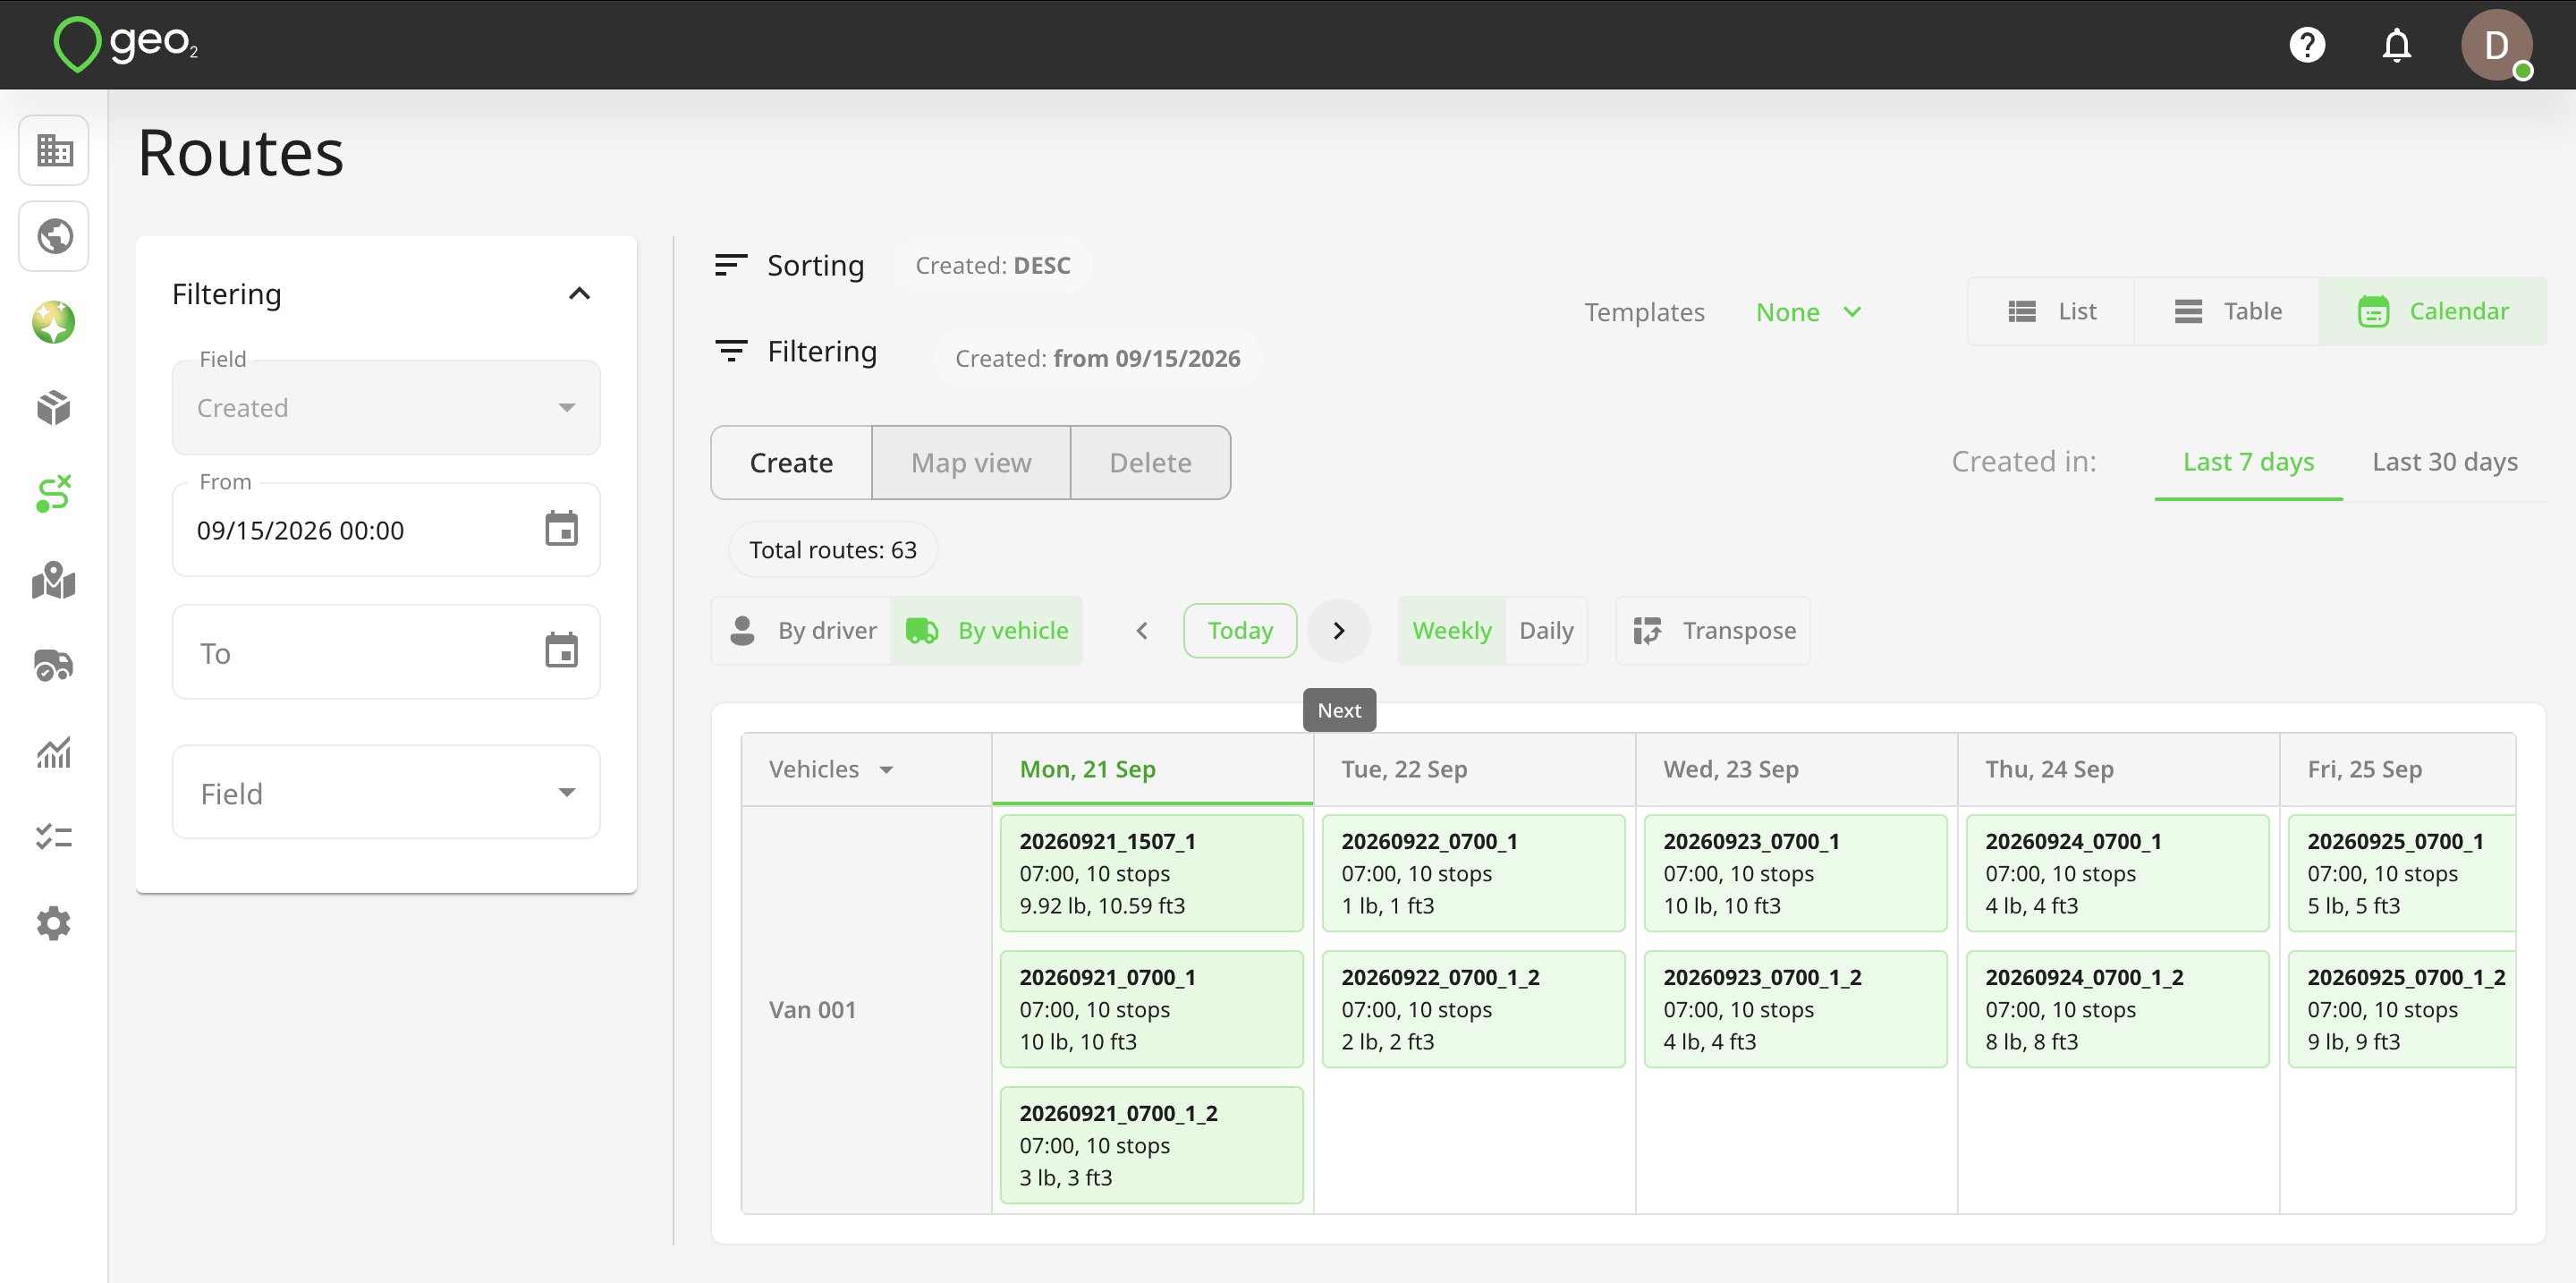The width and height of the screenshot is (2576, 1283).
Task: Open the empty Field dropdown
Action: pos(386,792)
